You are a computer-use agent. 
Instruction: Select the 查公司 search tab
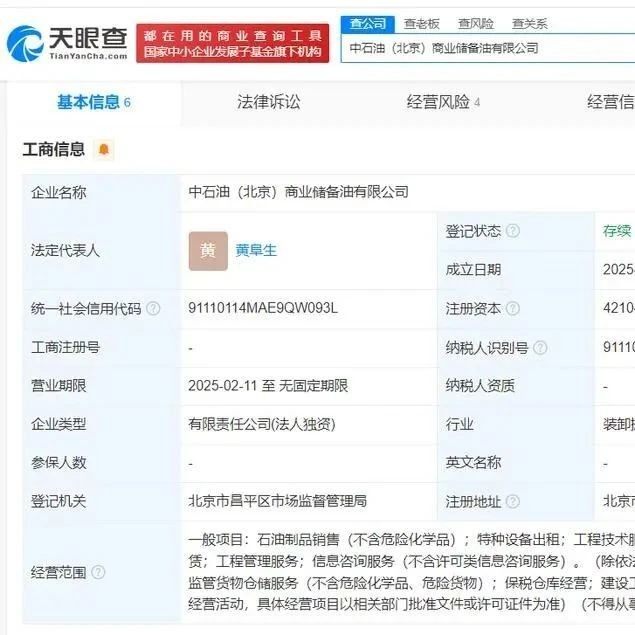(x=368, y=24)
